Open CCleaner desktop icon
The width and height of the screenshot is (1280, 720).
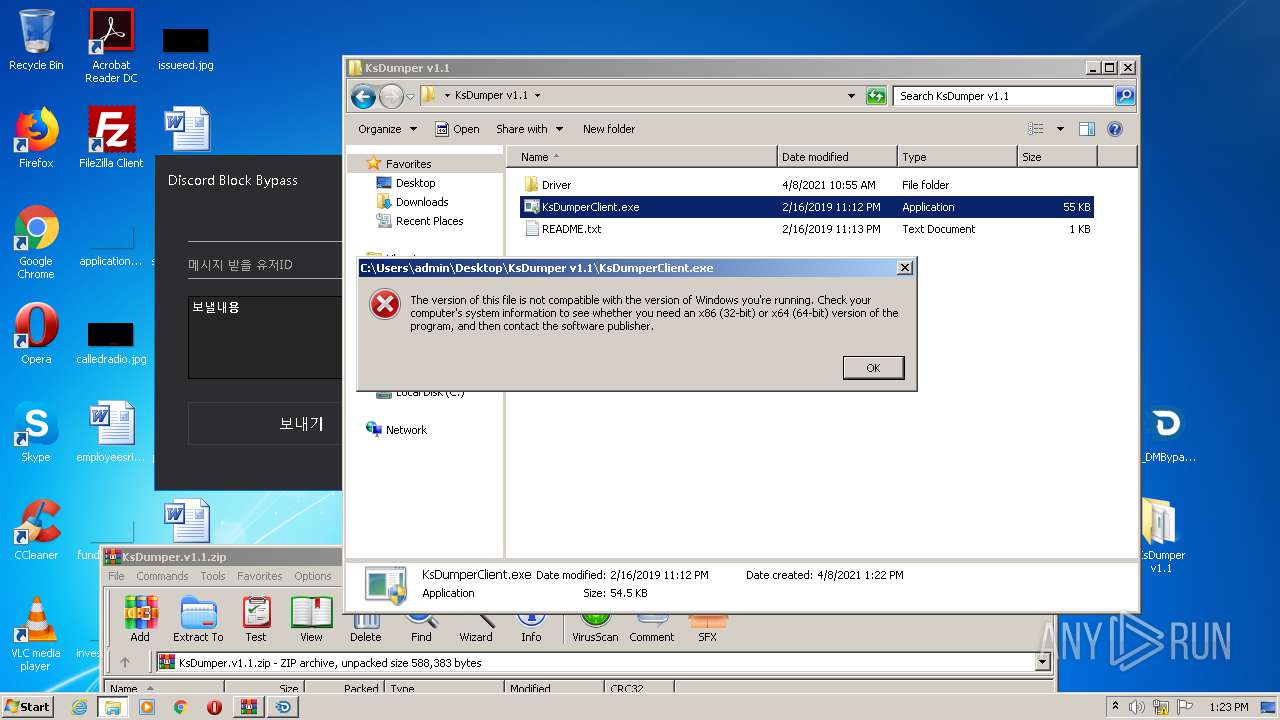[x=36, y=530]
